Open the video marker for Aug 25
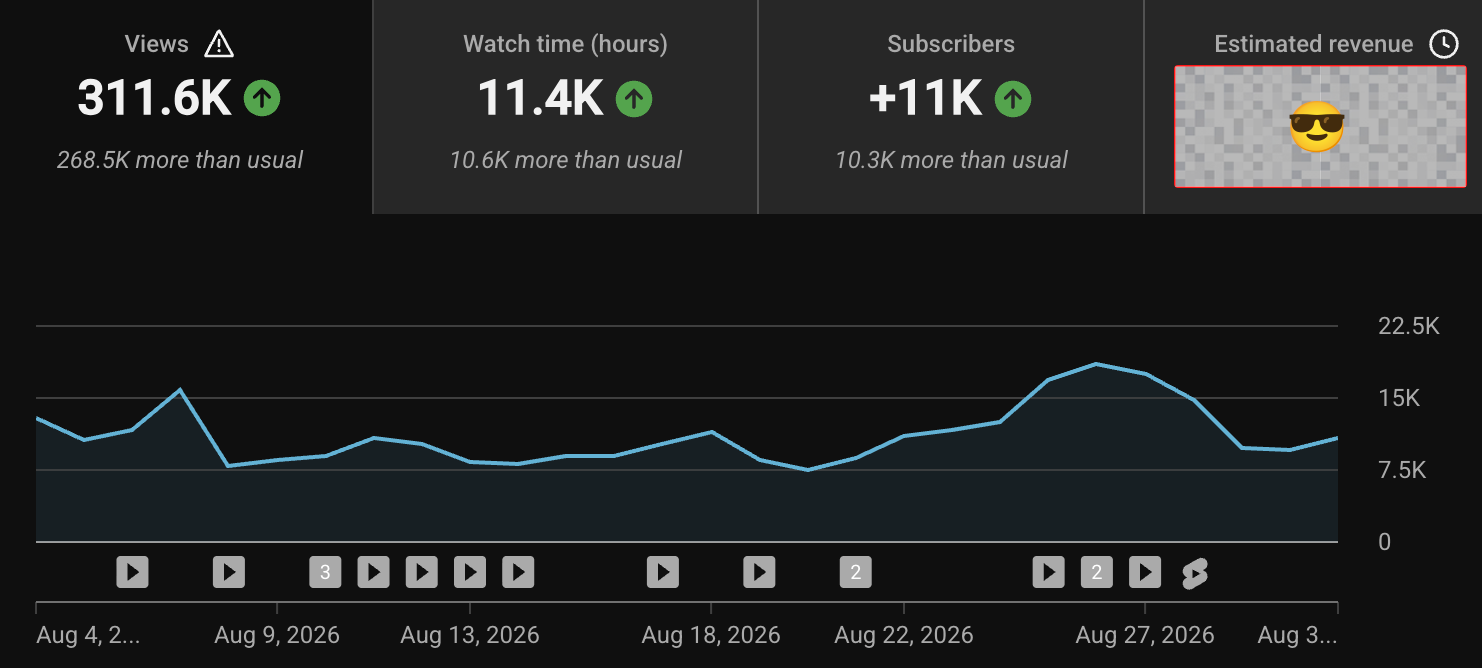 click(1048, 572)
